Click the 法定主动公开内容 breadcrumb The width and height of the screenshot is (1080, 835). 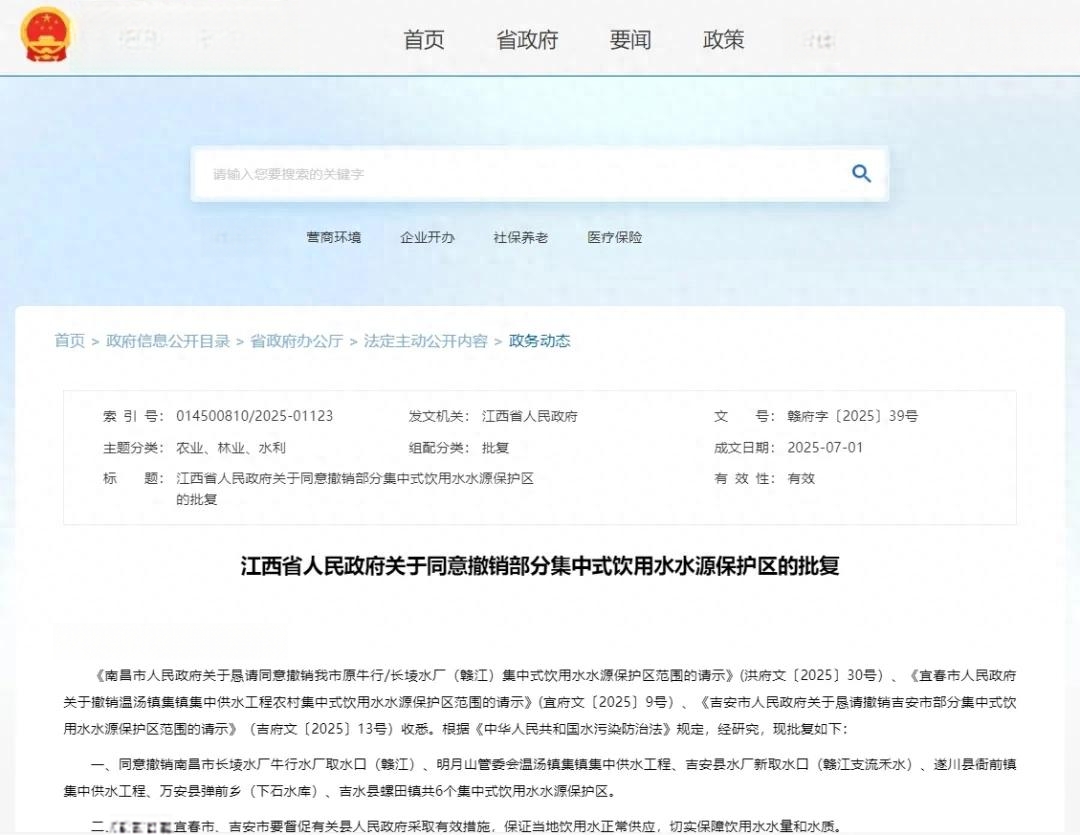(426, 341)
